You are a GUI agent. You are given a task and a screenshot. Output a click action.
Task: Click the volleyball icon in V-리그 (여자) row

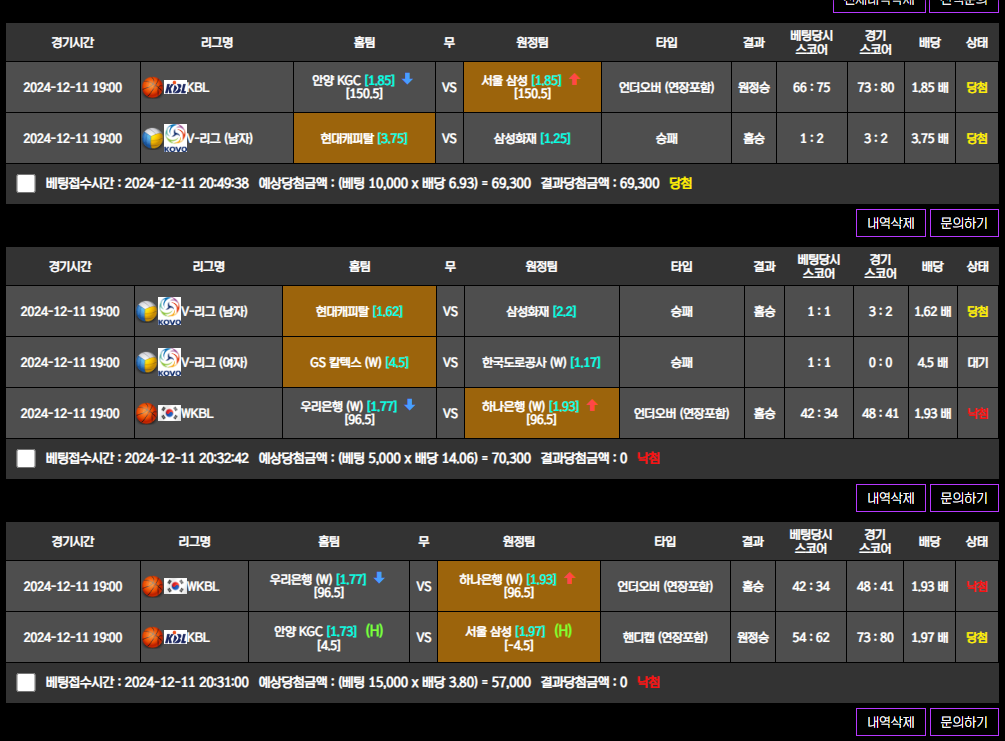click(147, 362)
